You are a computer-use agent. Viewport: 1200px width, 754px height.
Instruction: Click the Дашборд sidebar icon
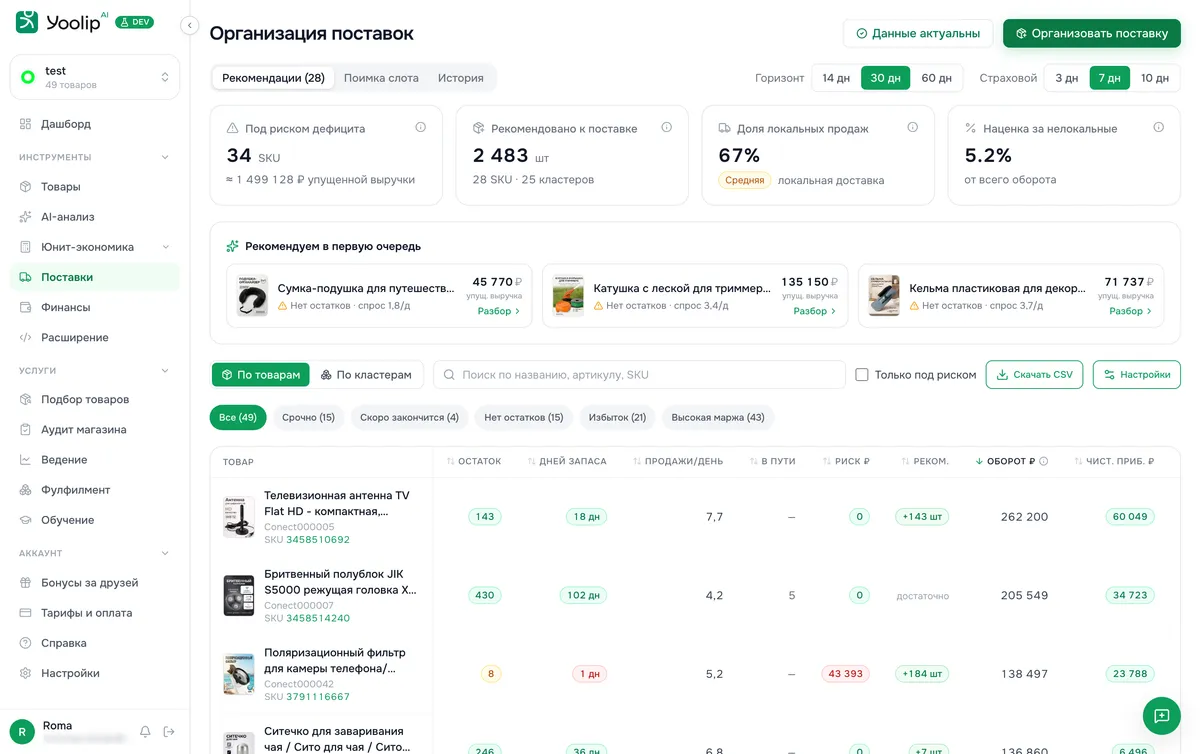click(26, 124)
